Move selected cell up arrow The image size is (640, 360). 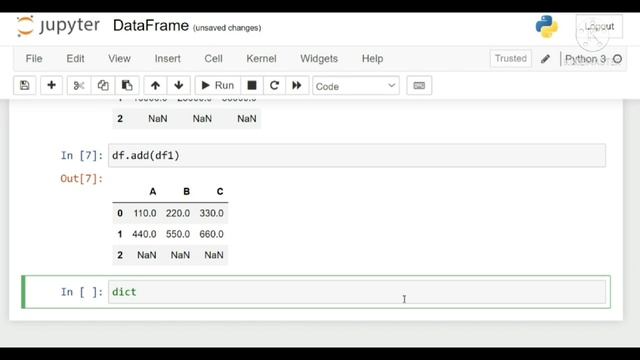click(x=155, y=85)
